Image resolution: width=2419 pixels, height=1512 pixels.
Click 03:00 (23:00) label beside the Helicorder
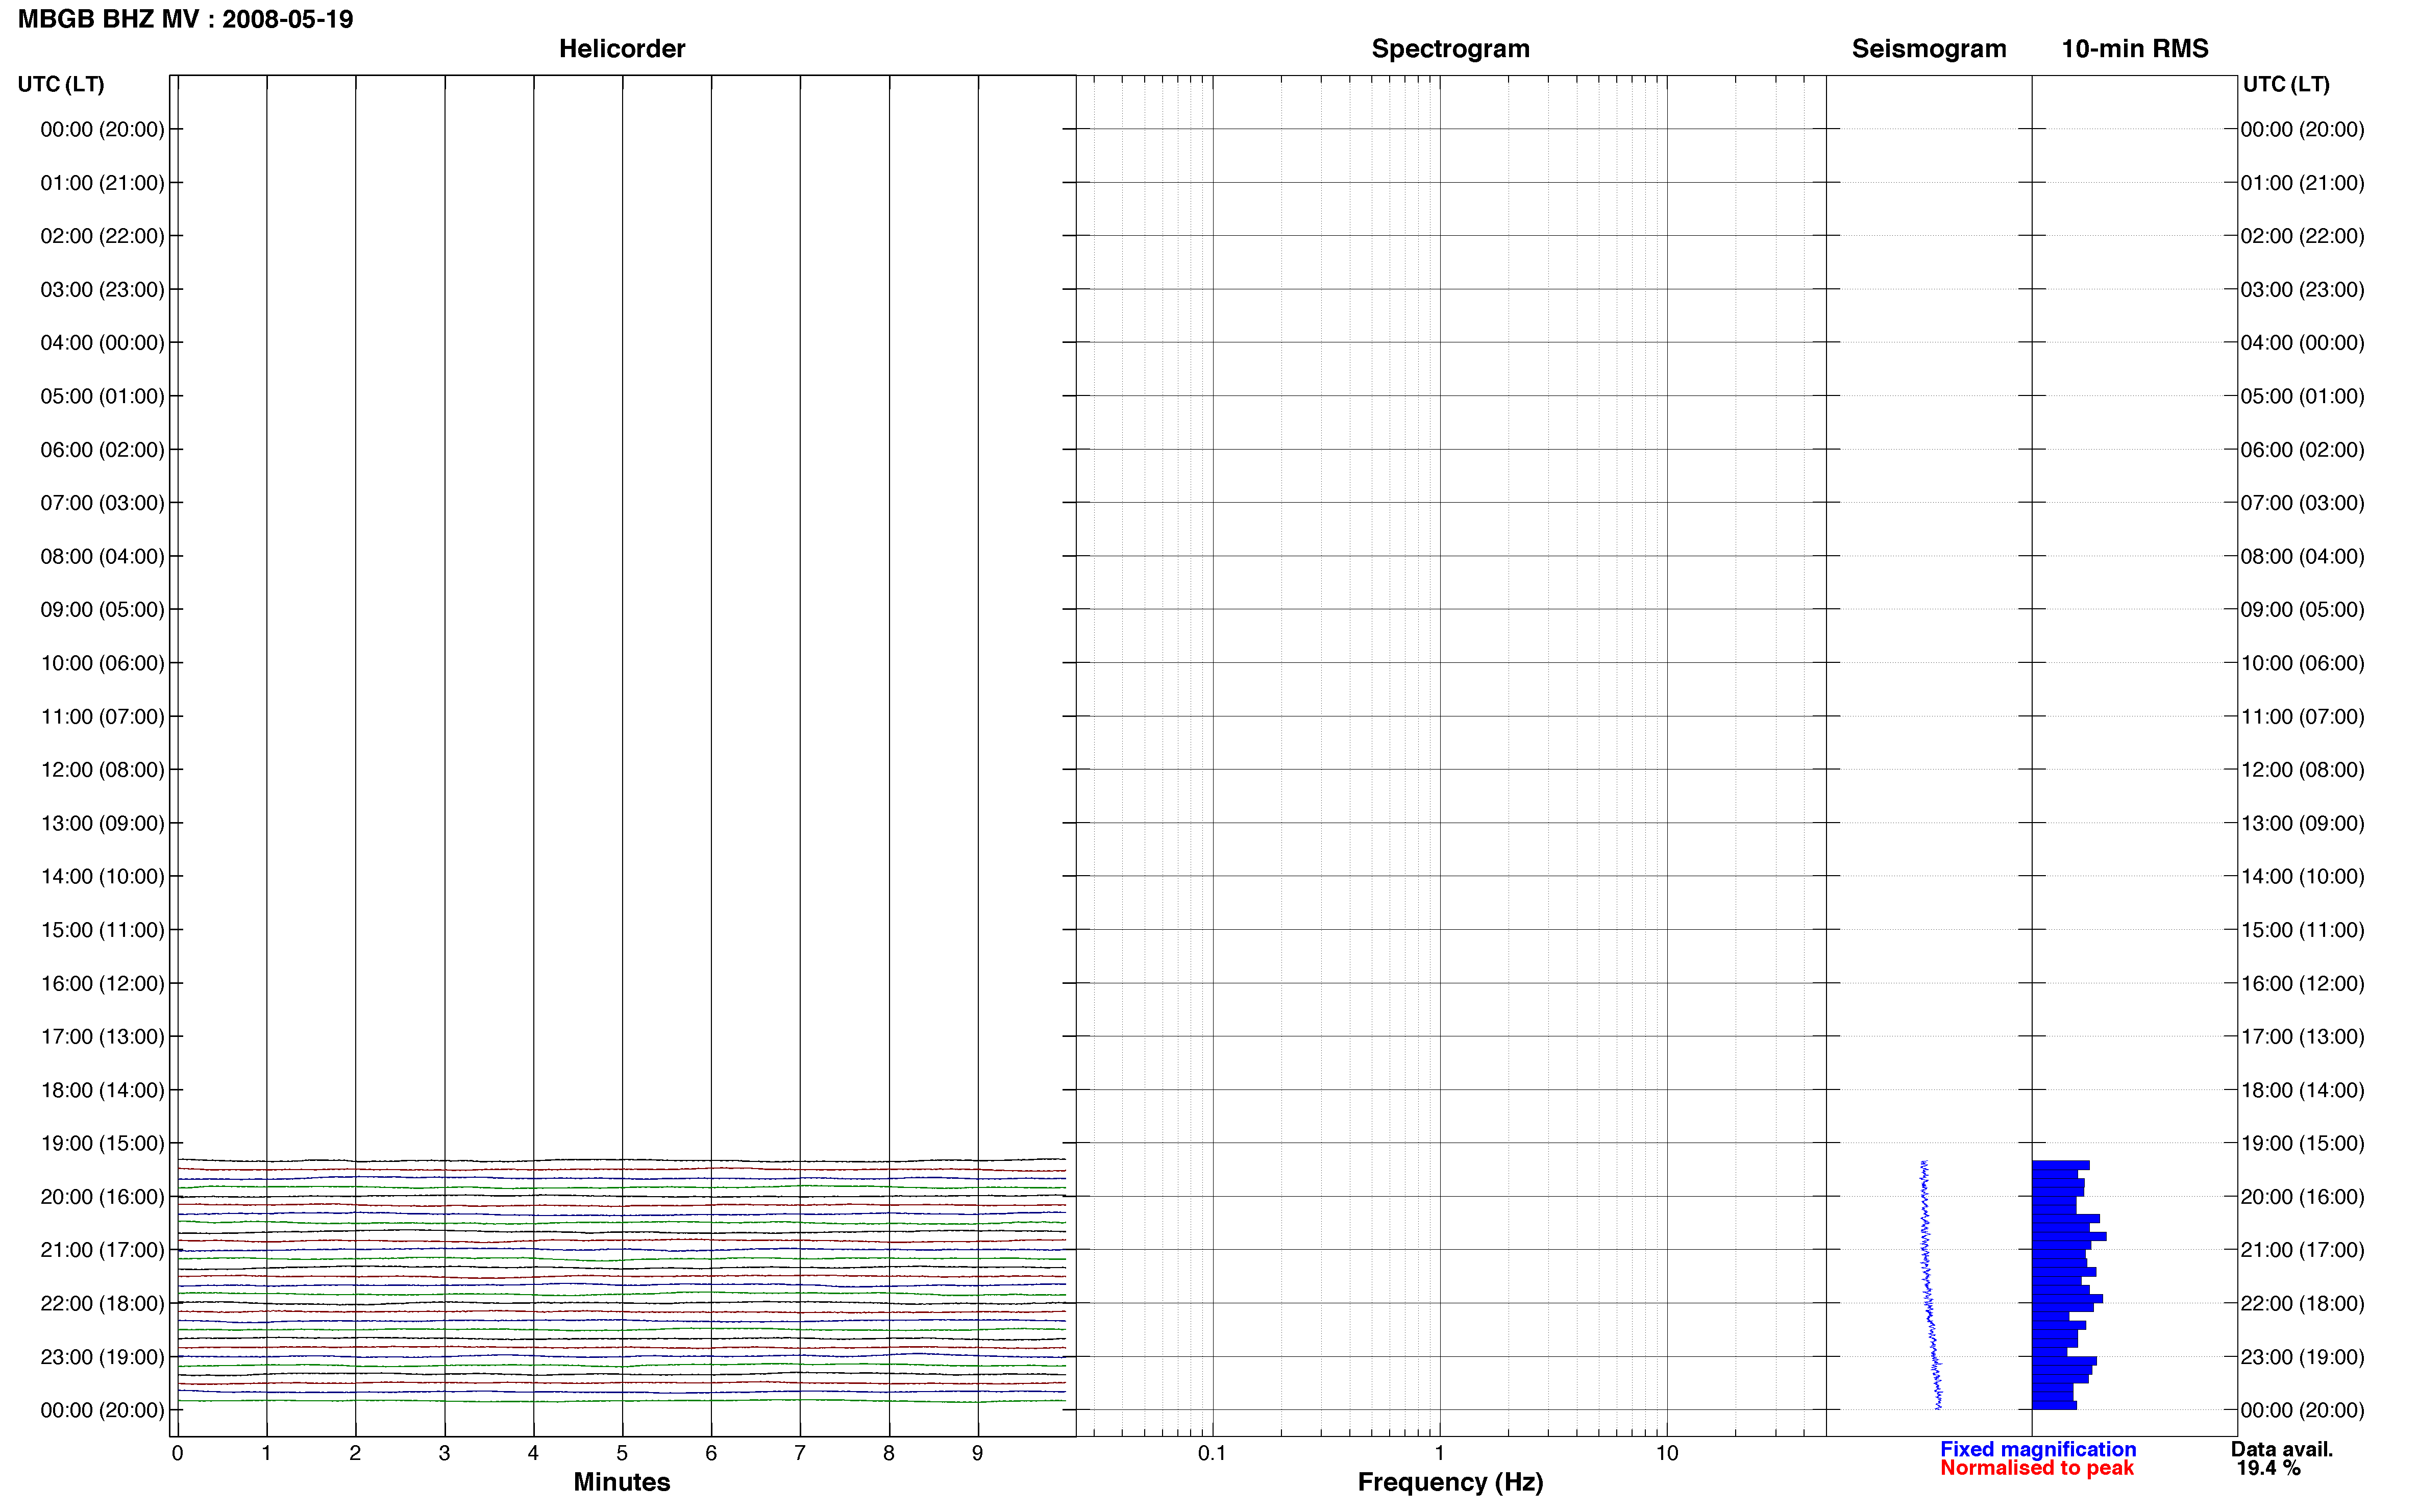pyautogui.click(x=102, y=290)
